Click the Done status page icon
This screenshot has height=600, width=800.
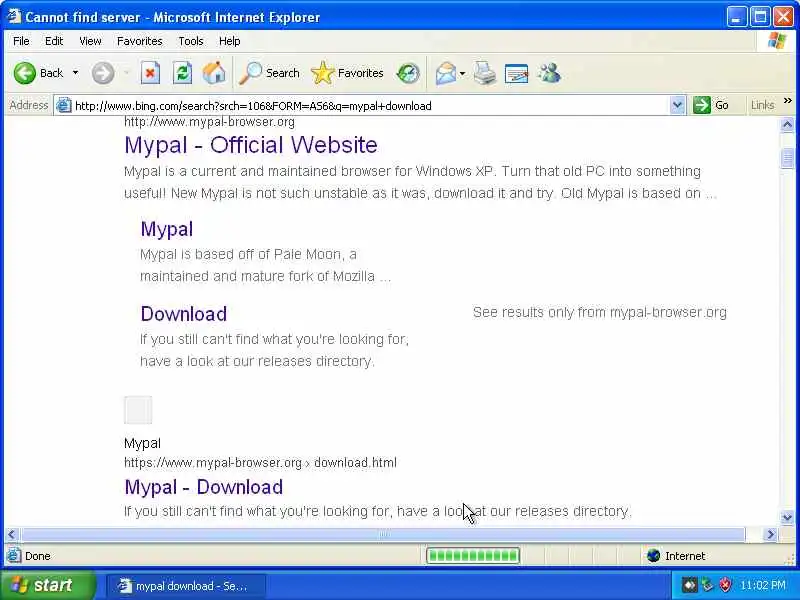[x=14, y=556]
